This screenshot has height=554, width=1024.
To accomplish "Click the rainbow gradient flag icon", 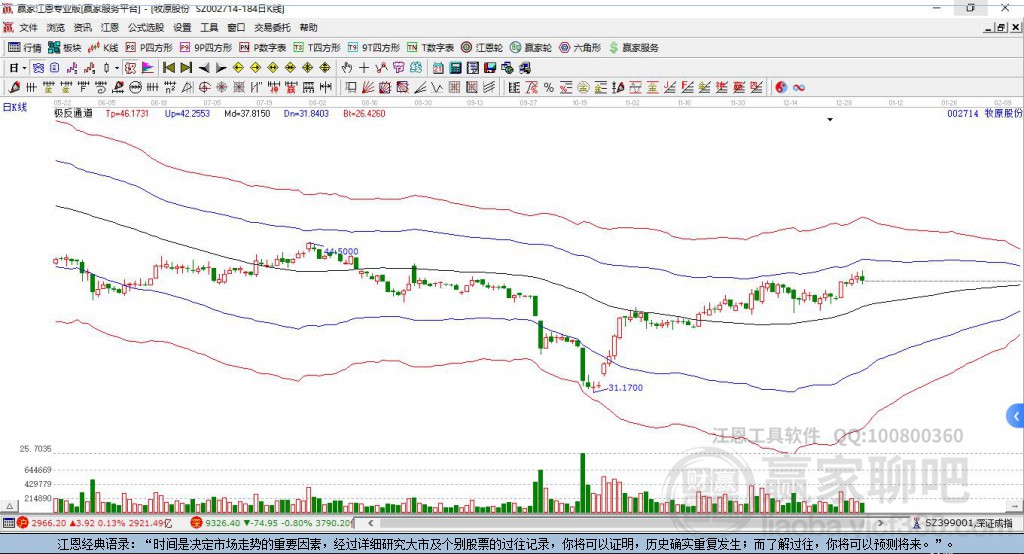I will [x=148, y=68].
